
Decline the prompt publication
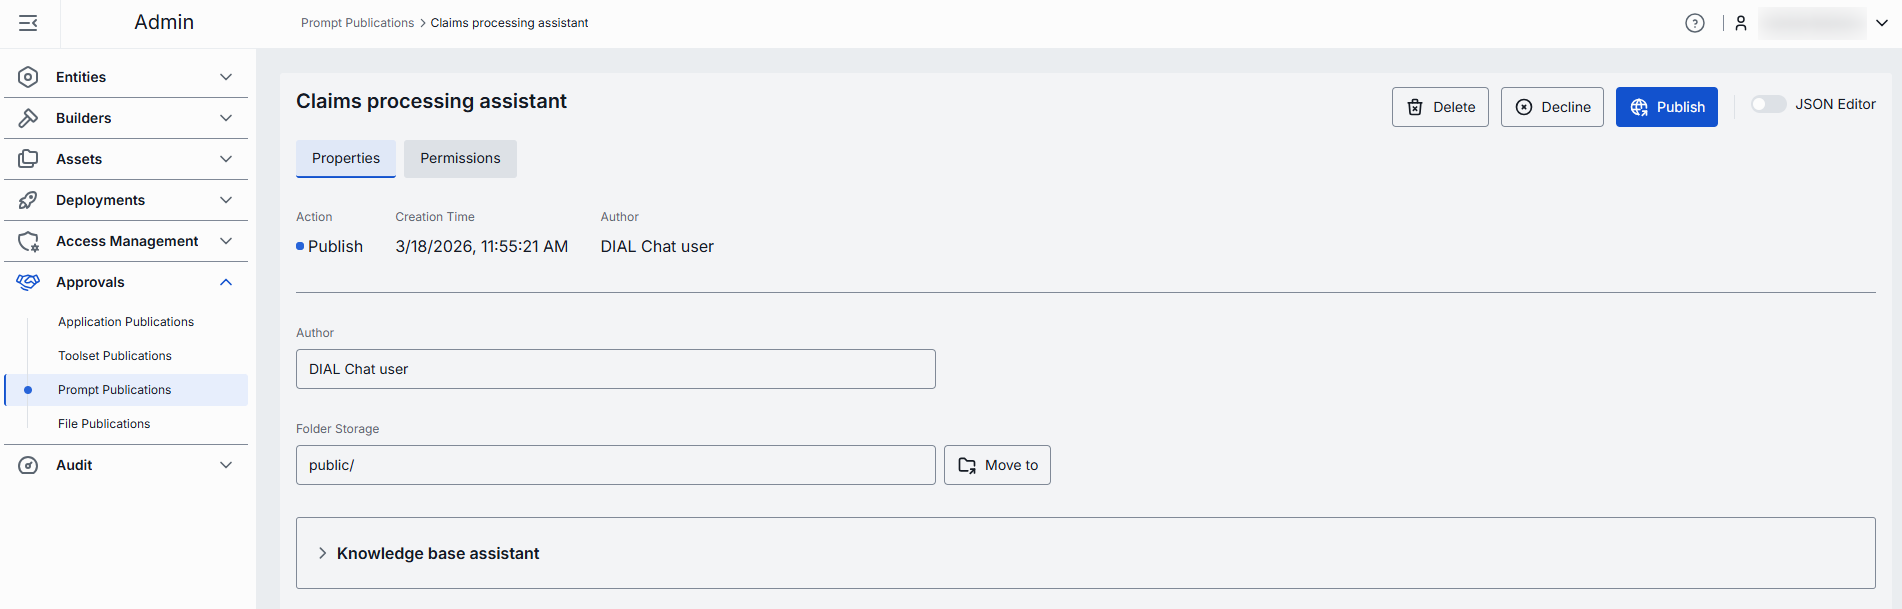[1552, 107]
